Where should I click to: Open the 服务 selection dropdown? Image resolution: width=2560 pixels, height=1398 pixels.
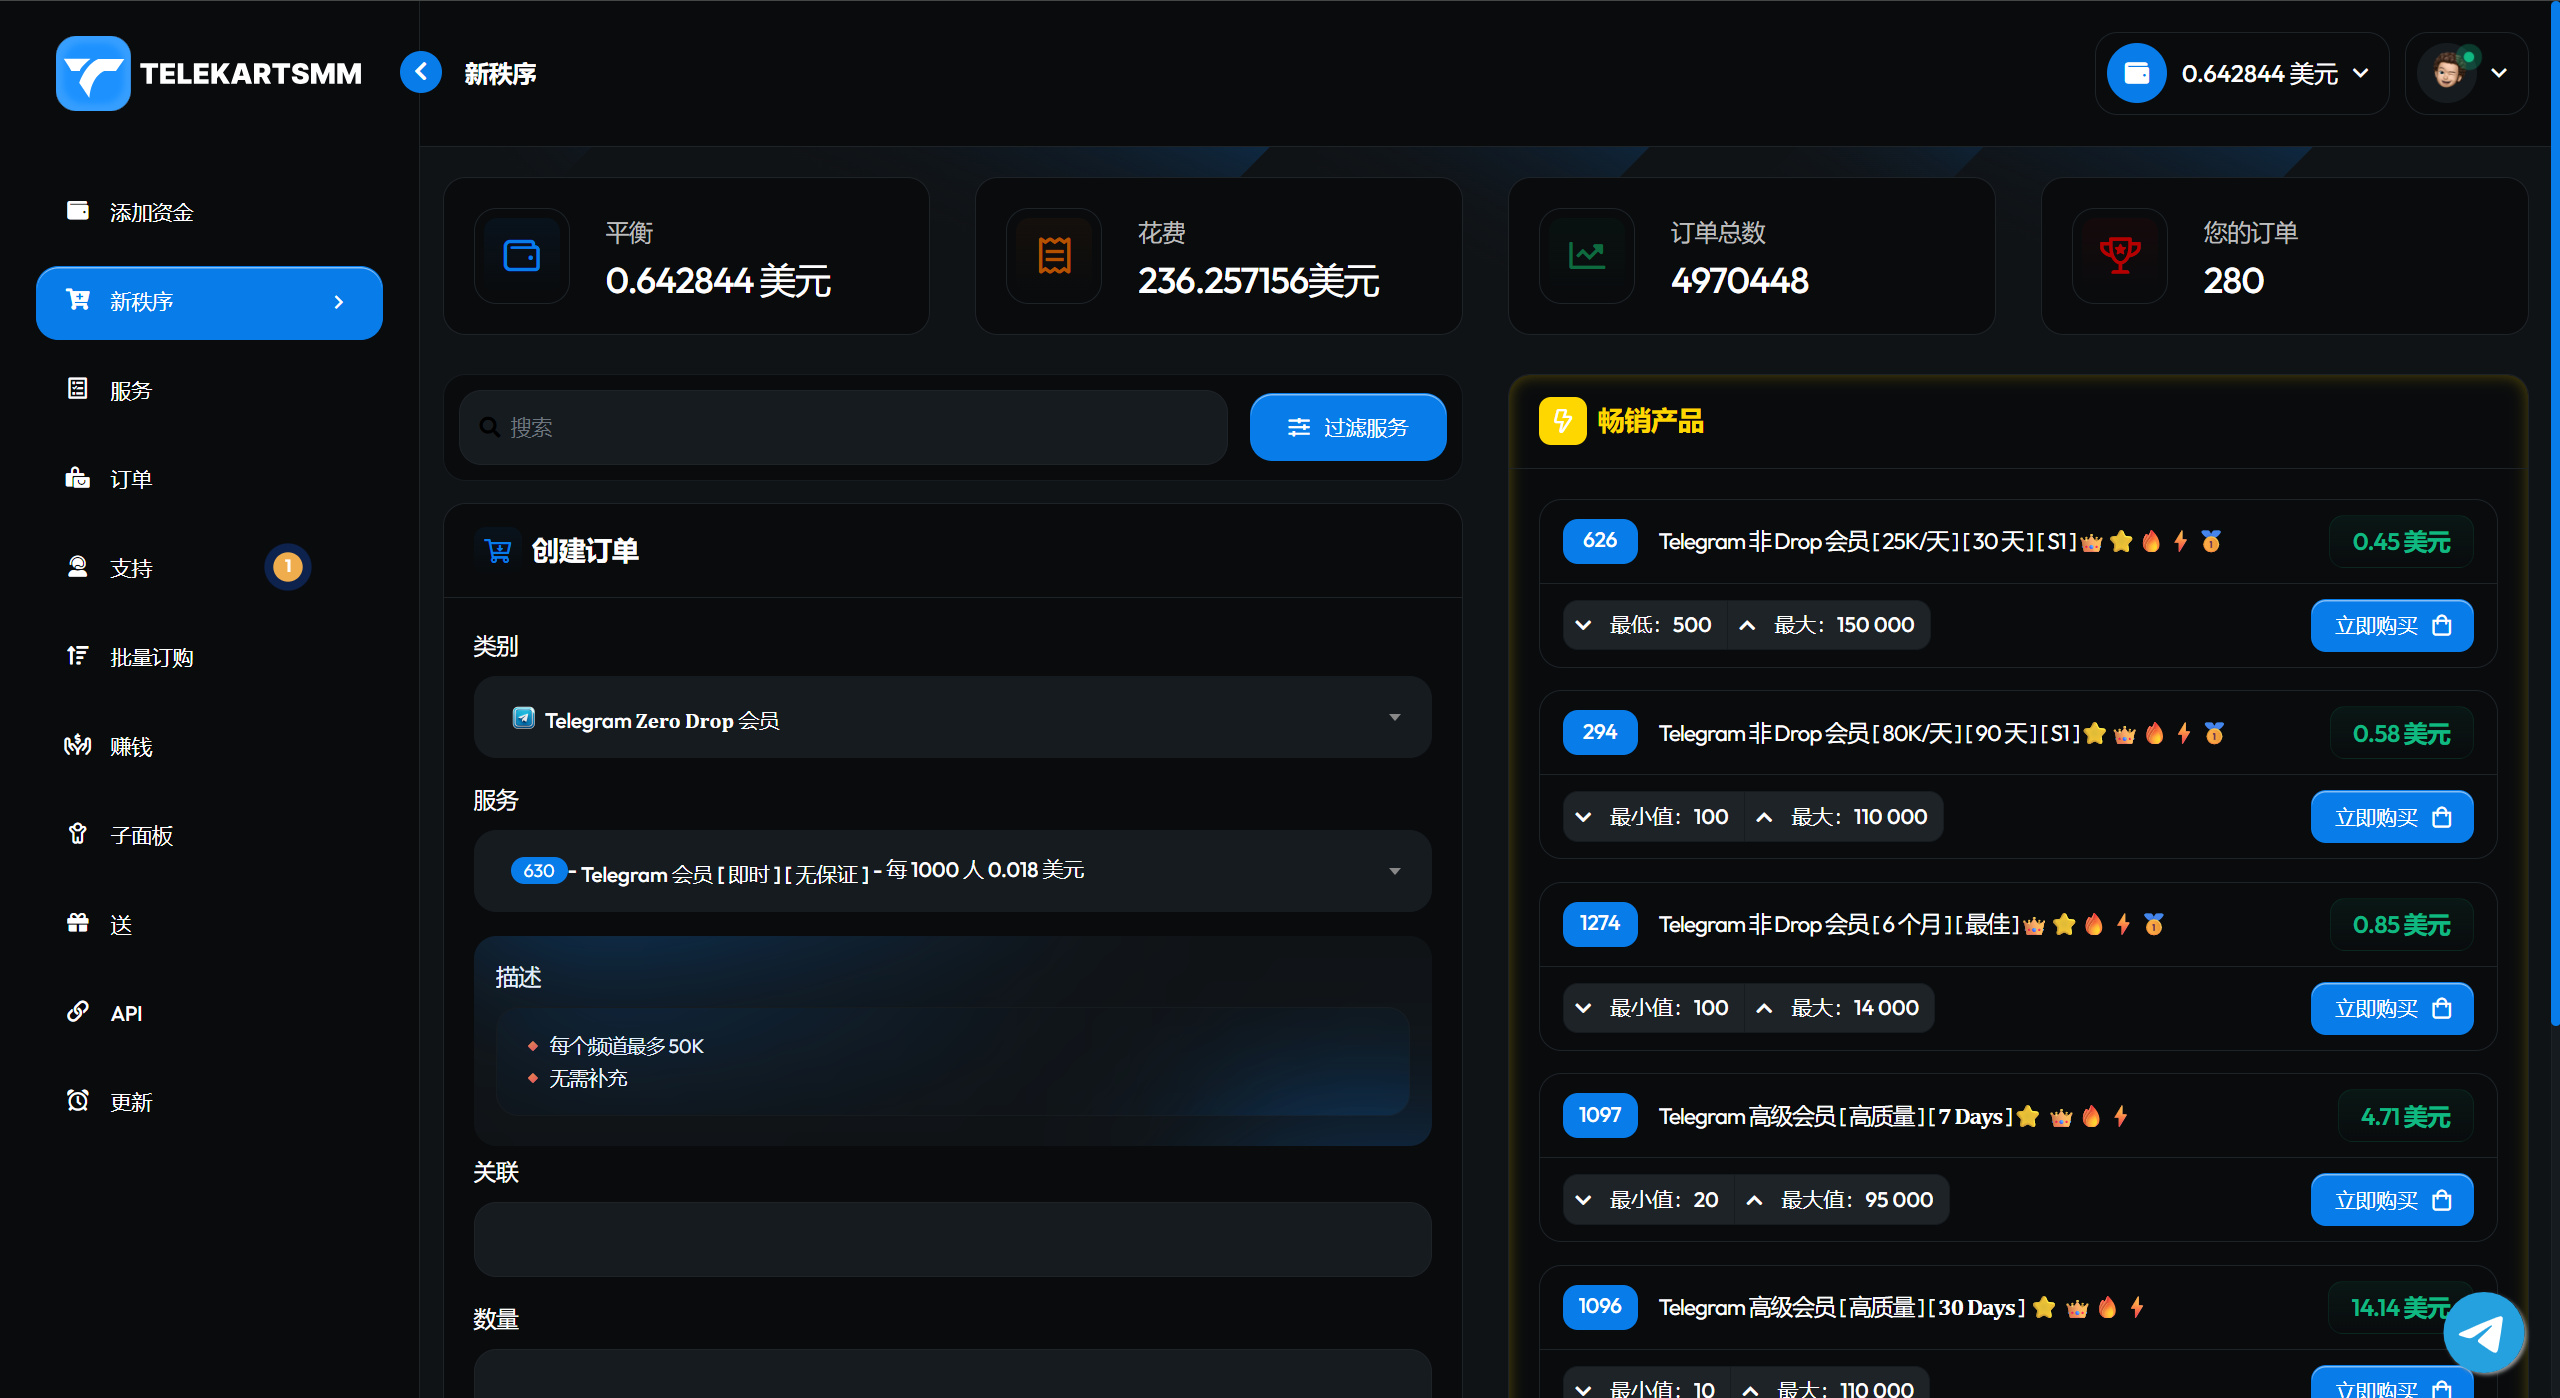[x=952, y=871]
